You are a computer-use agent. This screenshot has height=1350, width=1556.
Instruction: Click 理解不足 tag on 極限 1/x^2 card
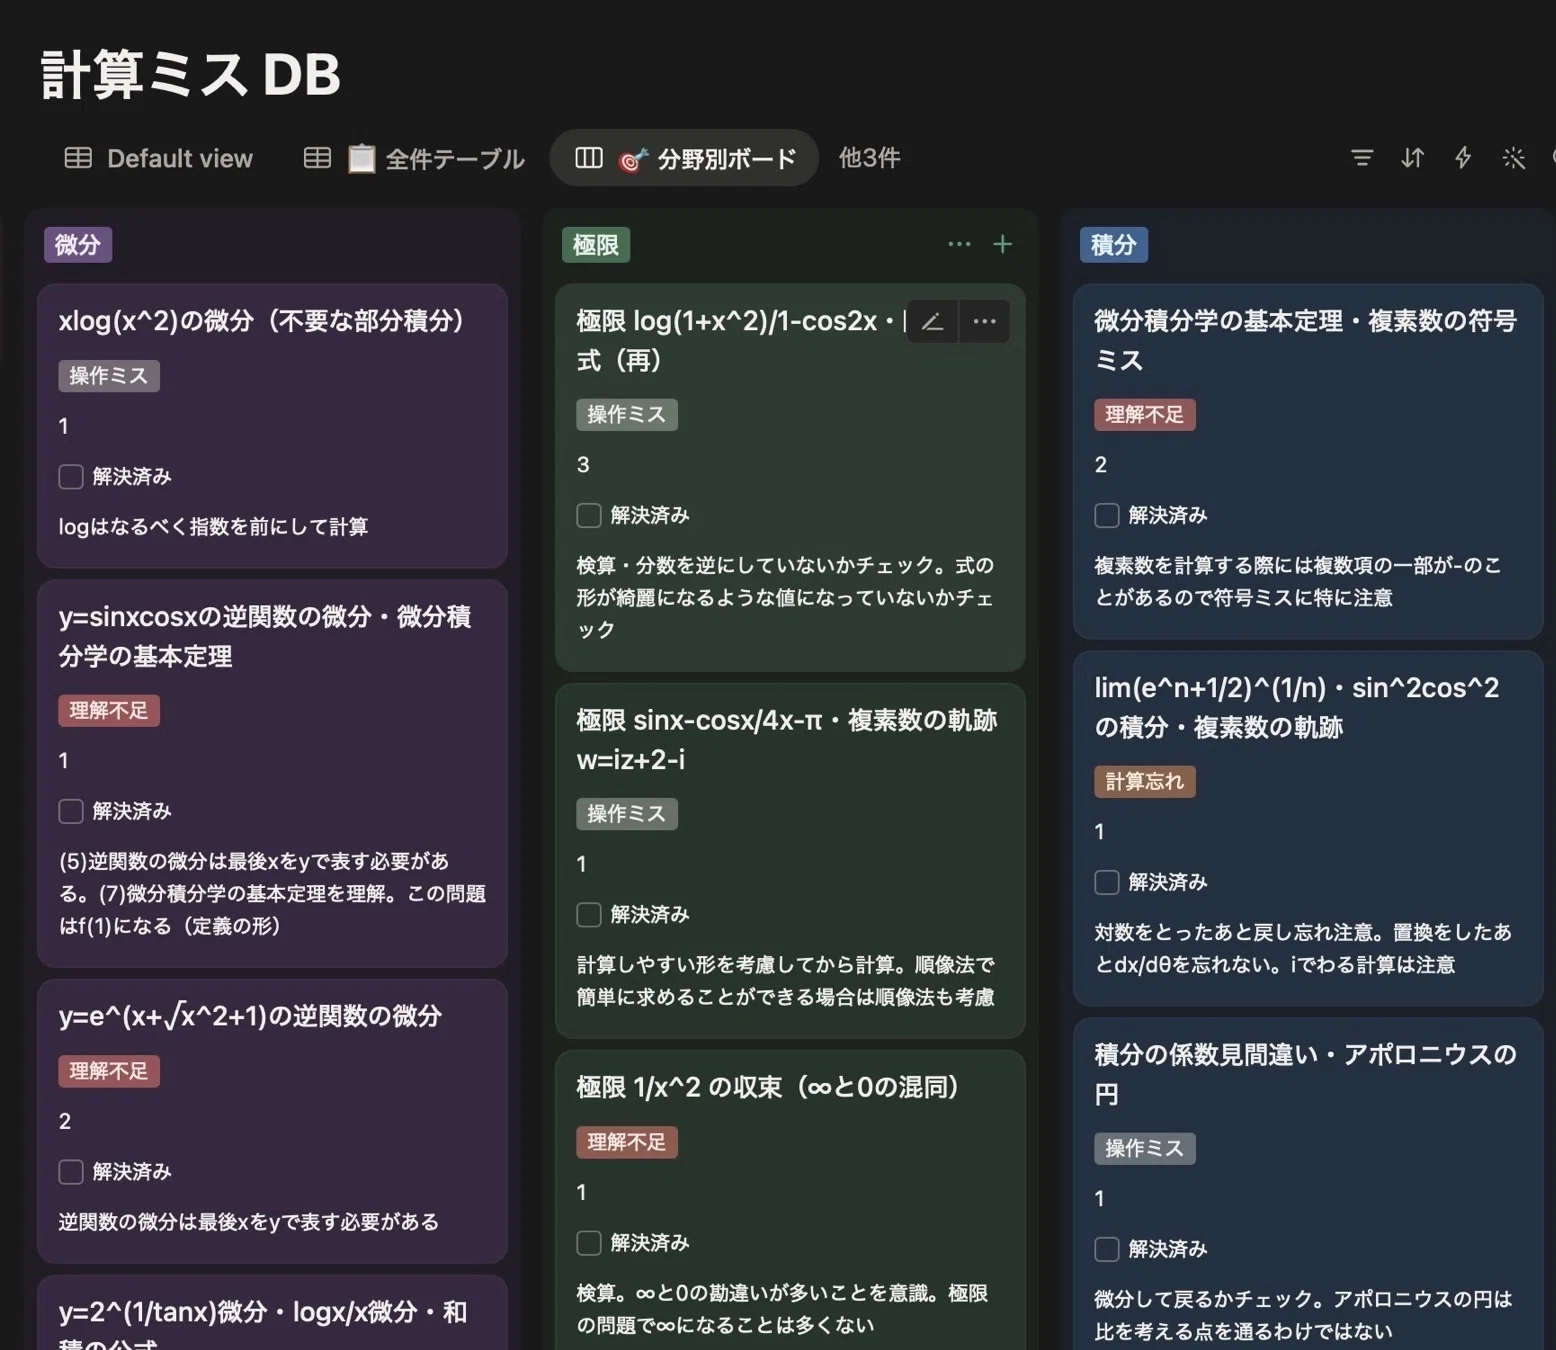tap(627, 1142)
